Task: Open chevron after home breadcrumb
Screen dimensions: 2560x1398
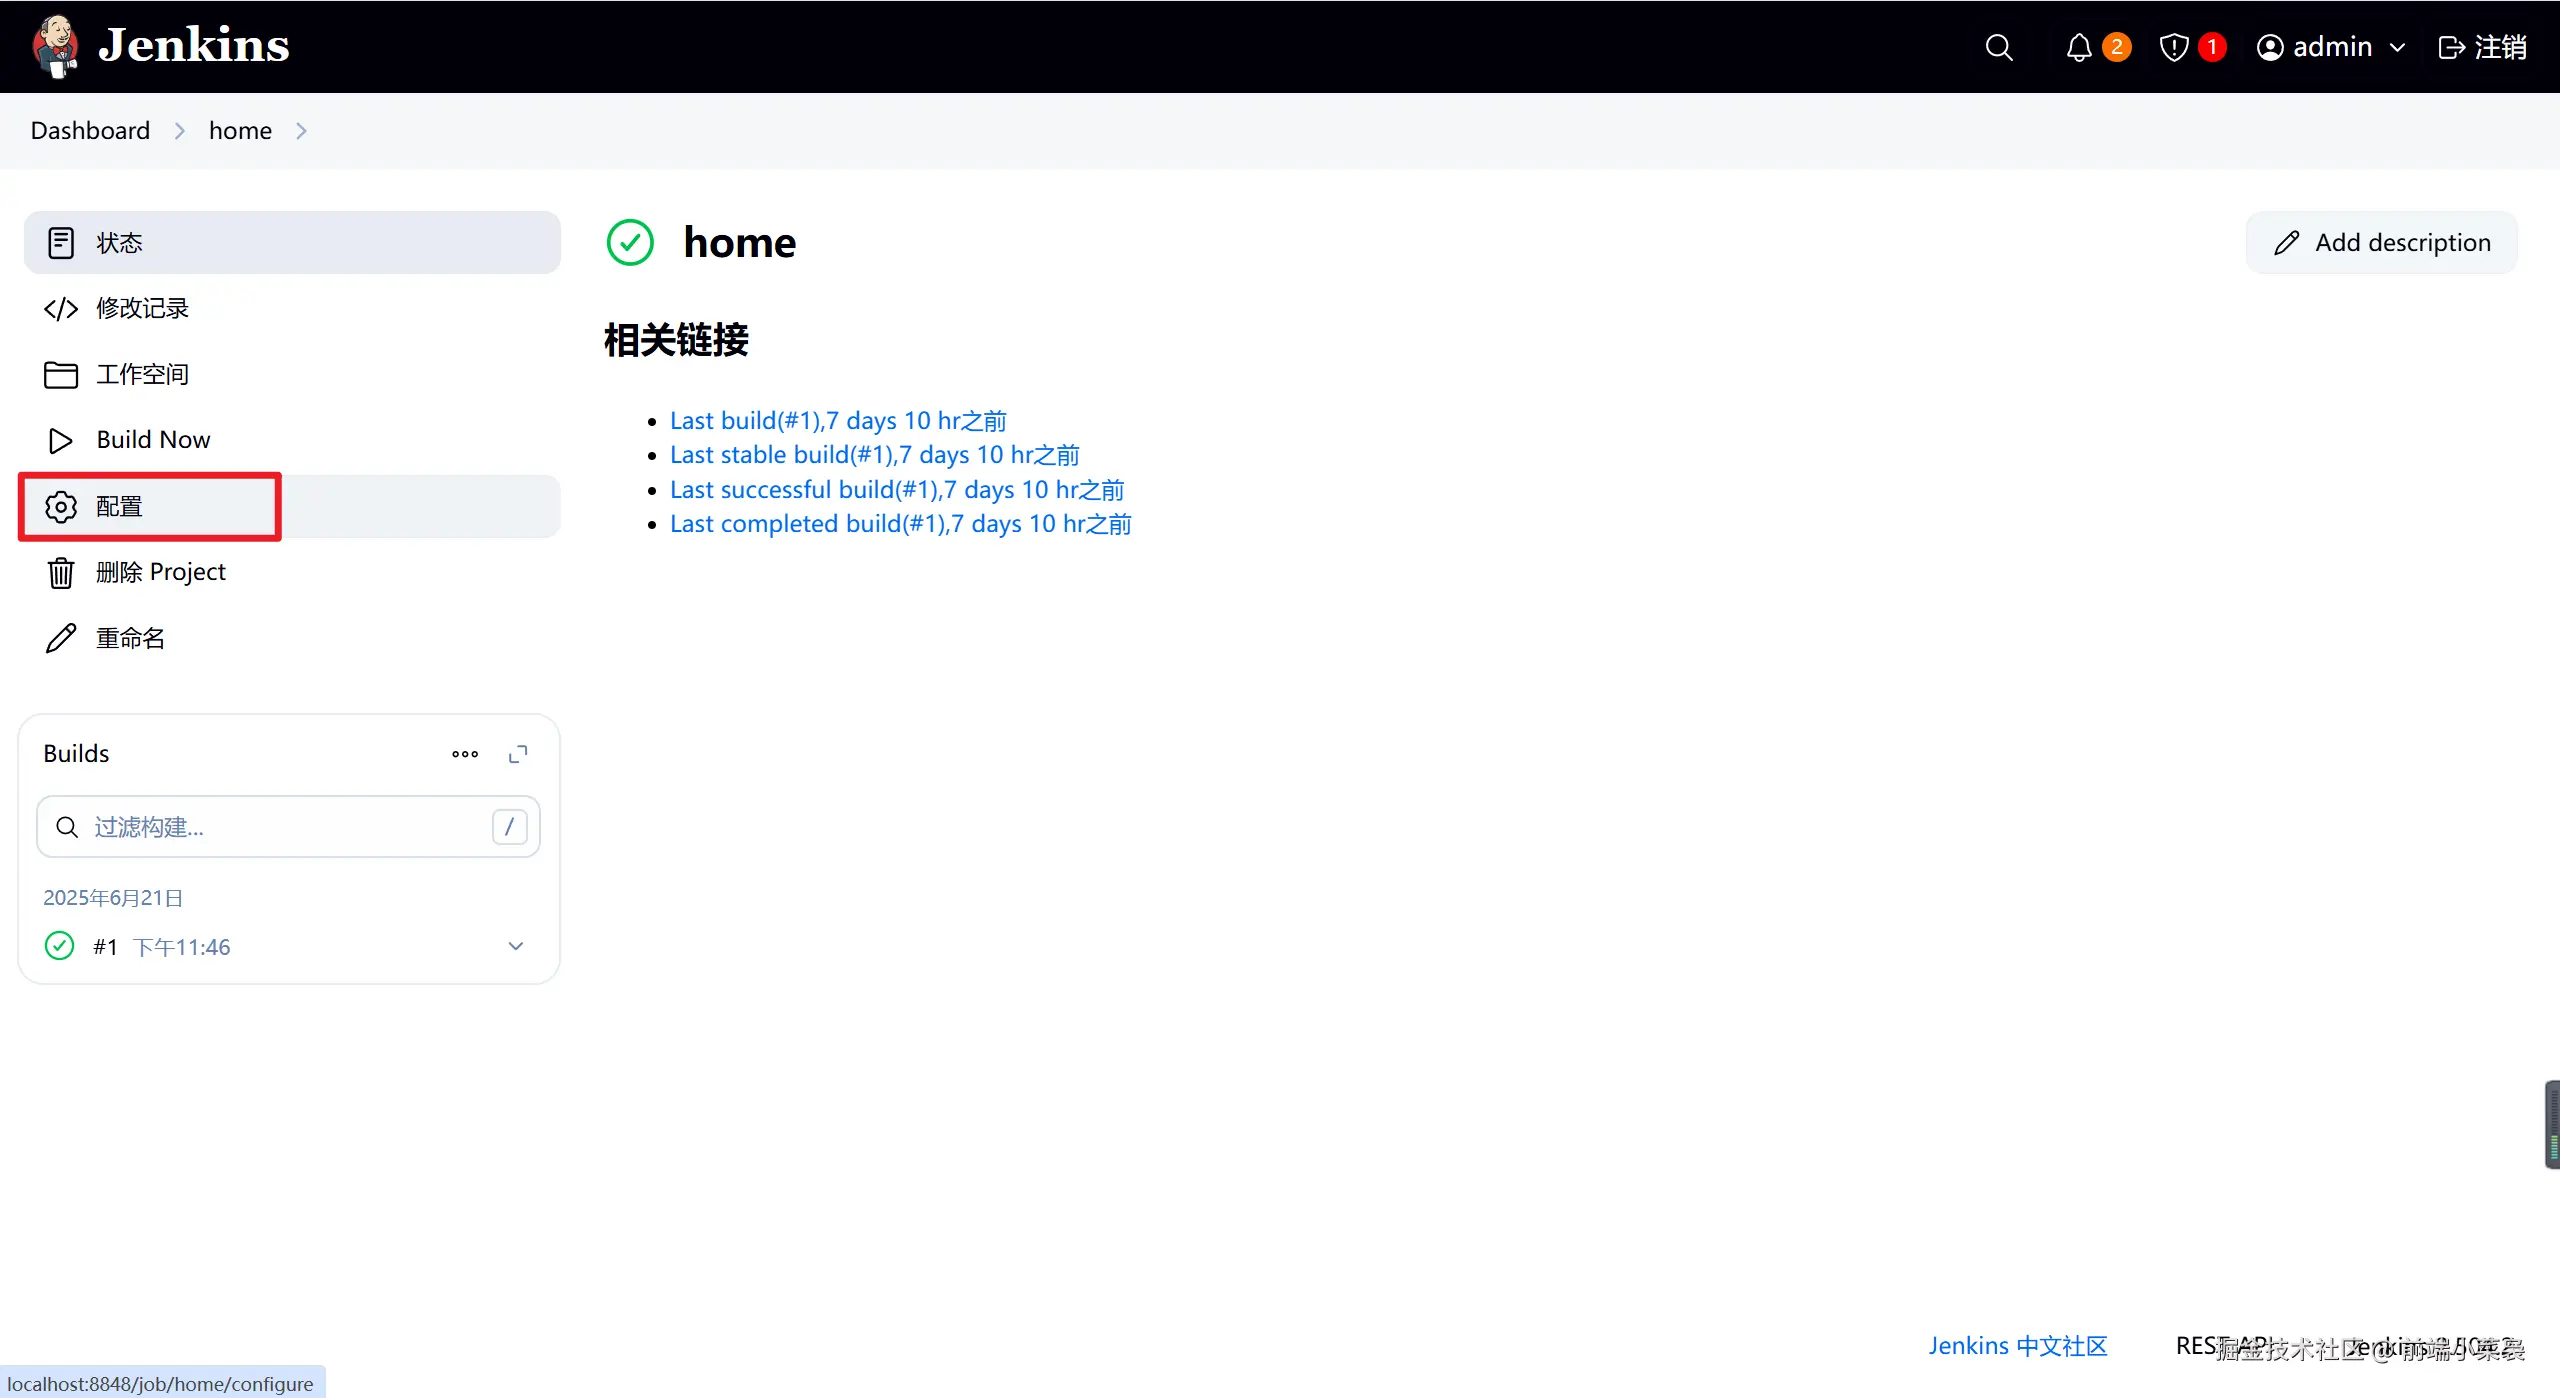Action: tap(301, 131)
